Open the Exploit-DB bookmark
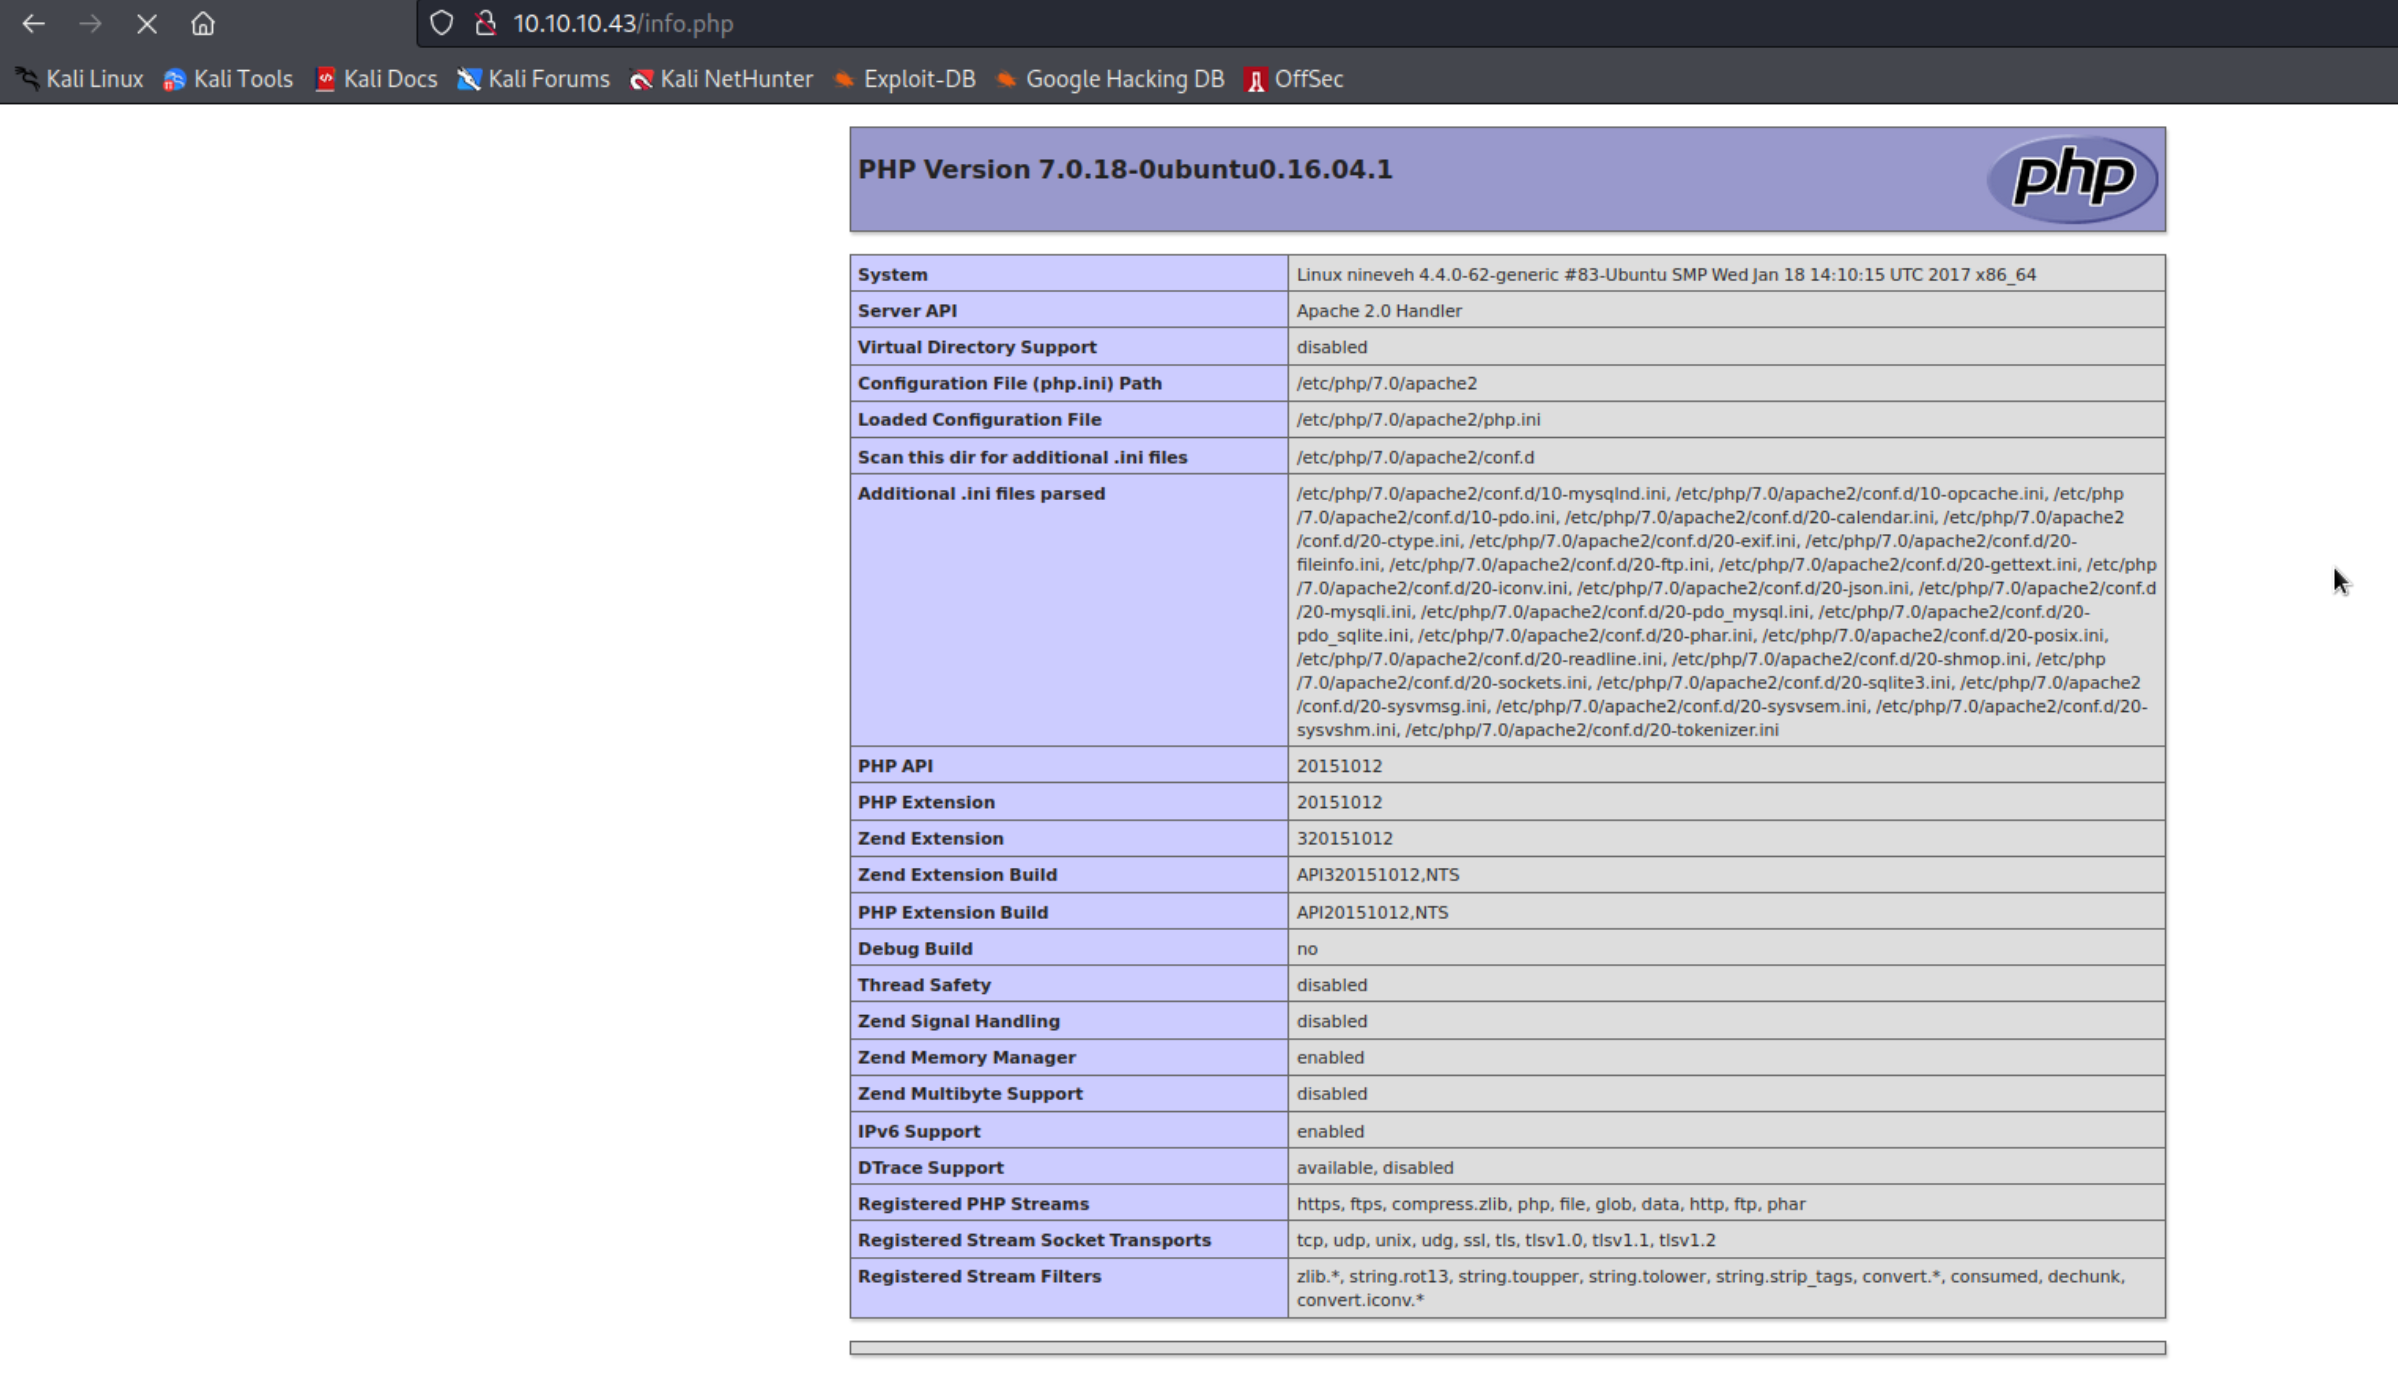Screen dimensions: 2398x1392 click(x=904, y=79)
